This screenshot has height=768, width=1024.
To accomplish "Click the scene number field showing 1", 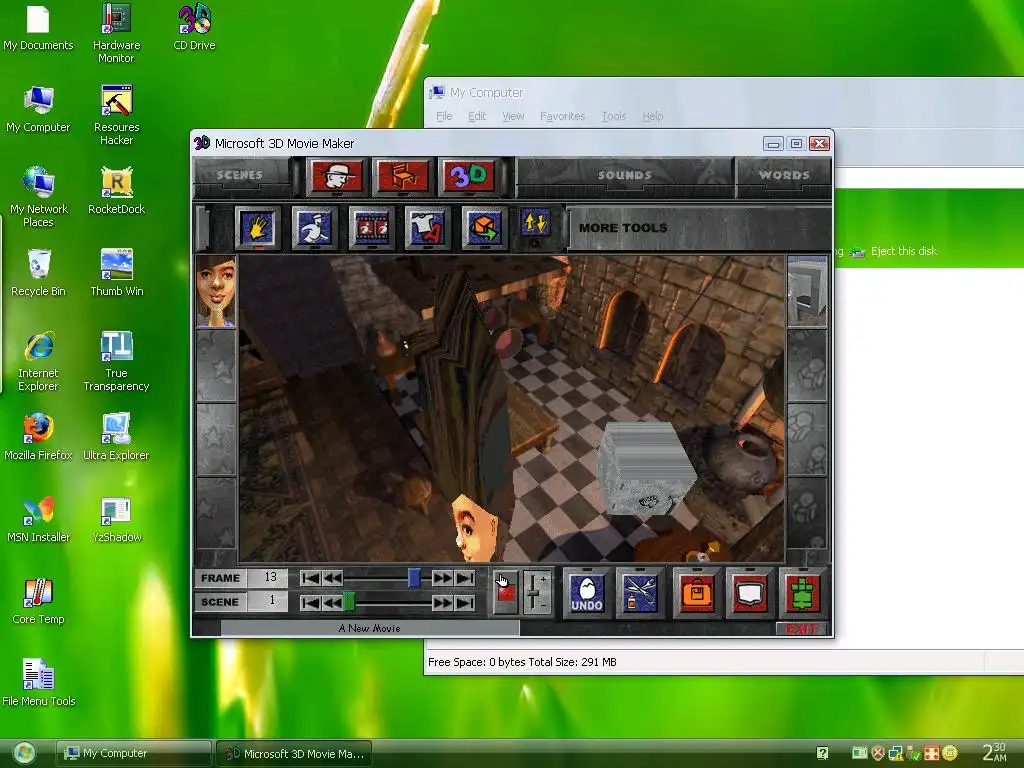I will pos(268,601).
